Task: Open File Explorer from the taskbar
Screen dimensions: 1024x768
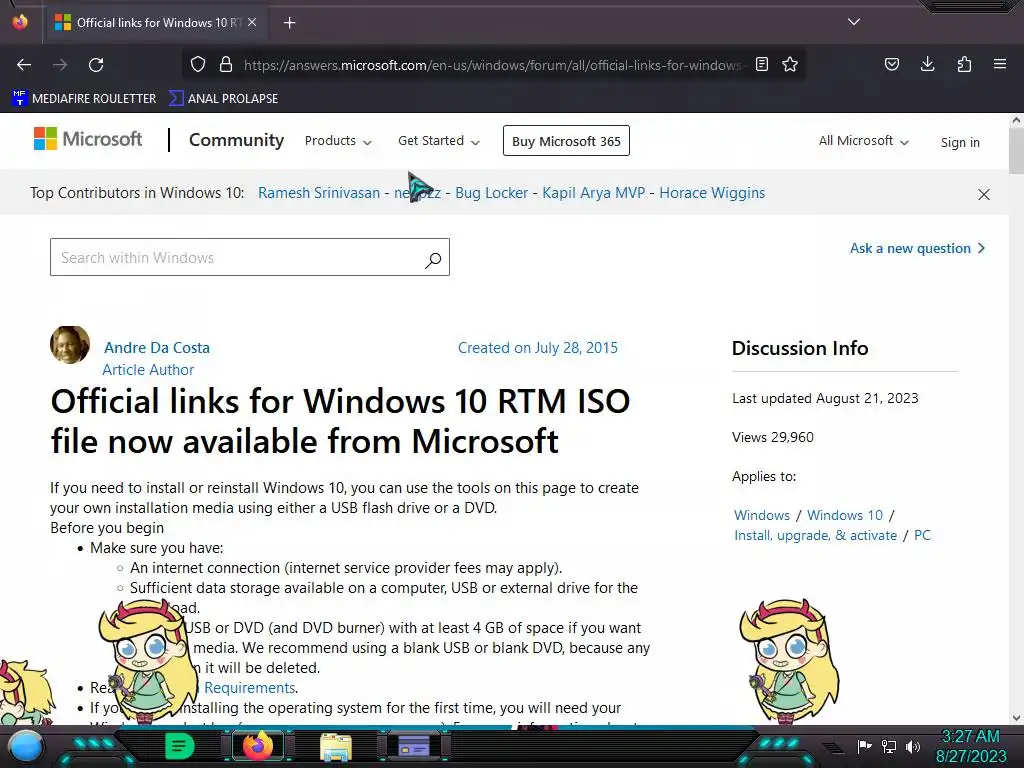Action: (x=336, y=746)
